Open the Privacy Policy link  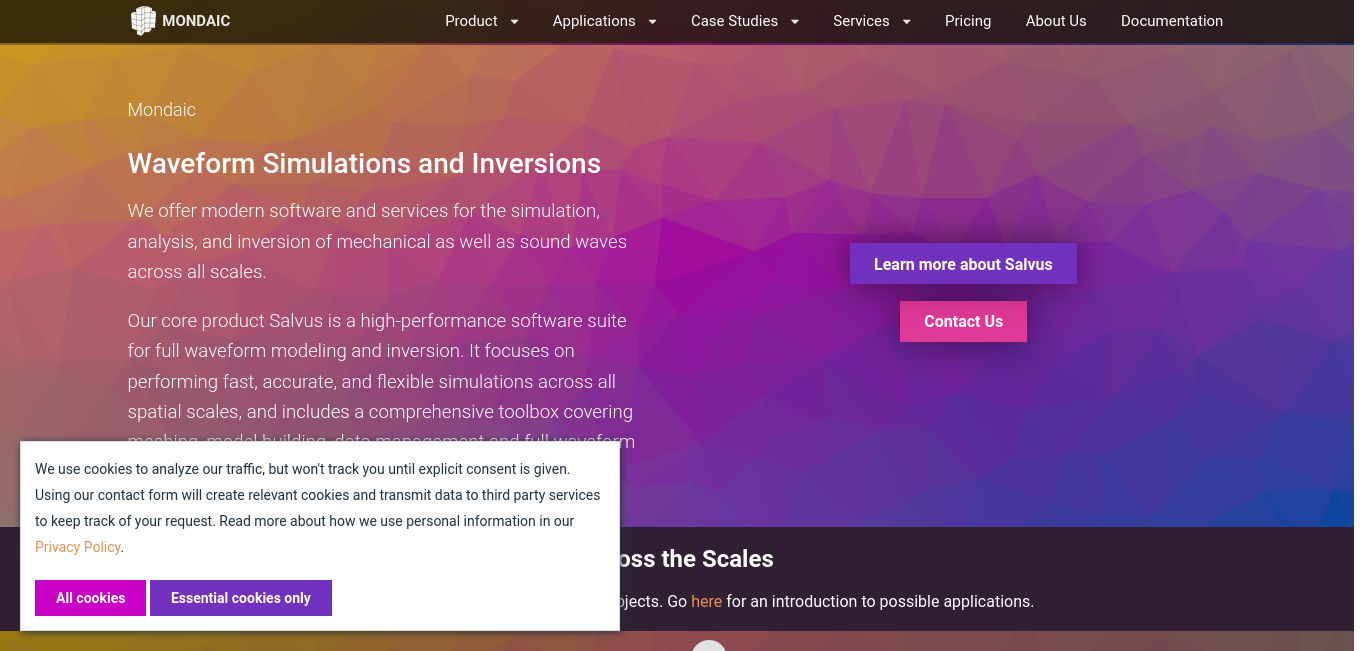coord(78,547)
